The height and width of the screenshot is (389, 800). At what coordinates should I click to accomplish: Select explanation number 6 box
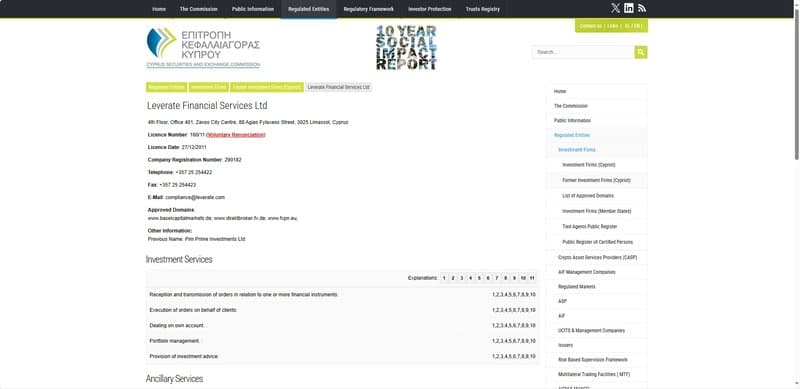[488, 278]
